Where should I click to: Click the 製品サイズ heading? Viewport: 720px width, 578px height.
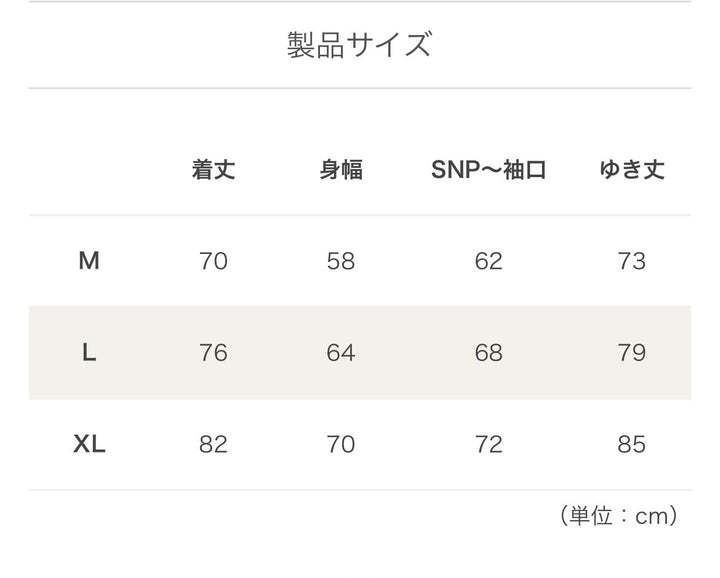tap(359, 46)
